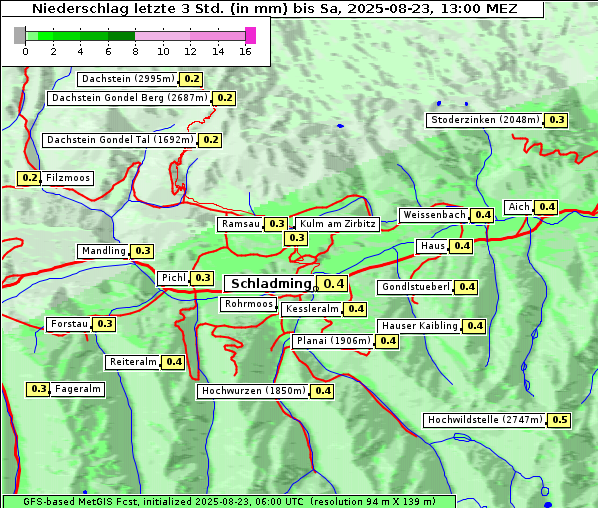This screenshot has width=598, height=508.
Task: Click the Reiteralm 0.4 value box
Action: tap(174, 362)
